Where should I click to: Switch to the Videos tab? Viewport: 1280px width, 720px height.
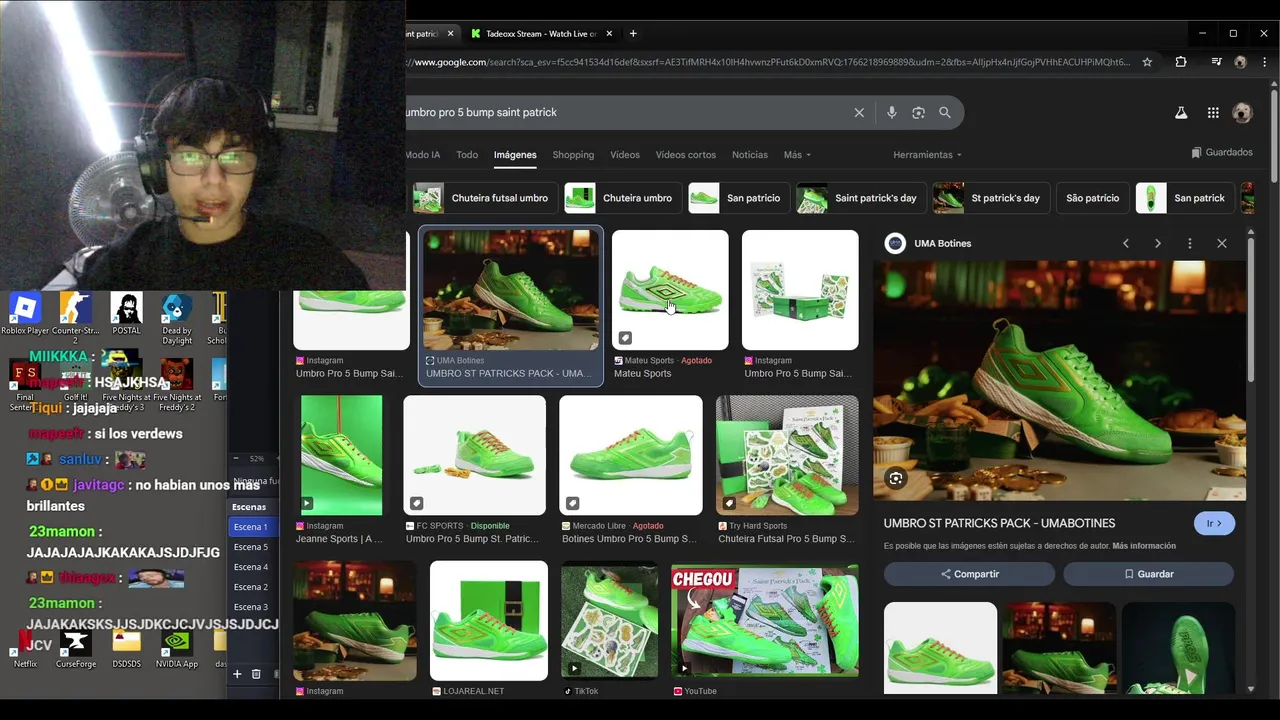(625, 155)
